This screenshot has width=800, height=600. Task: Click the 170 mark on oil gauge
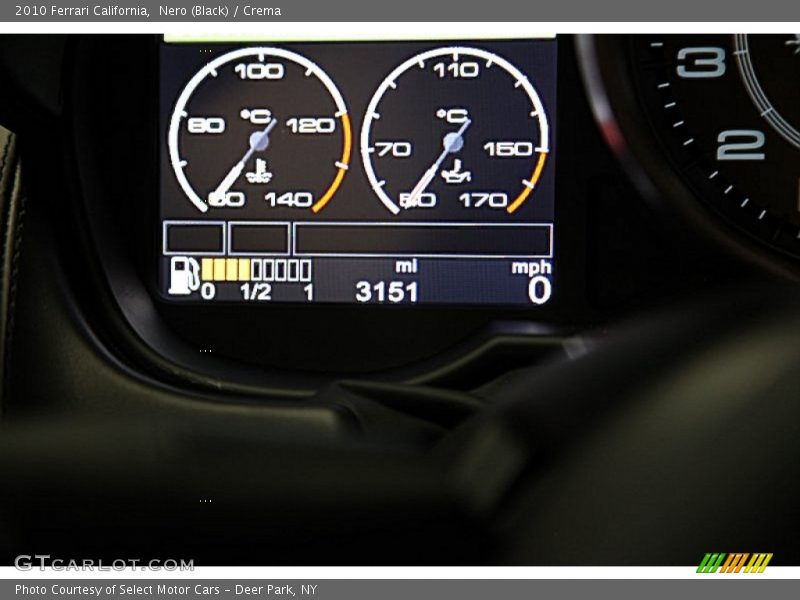(x=483, y=200)
